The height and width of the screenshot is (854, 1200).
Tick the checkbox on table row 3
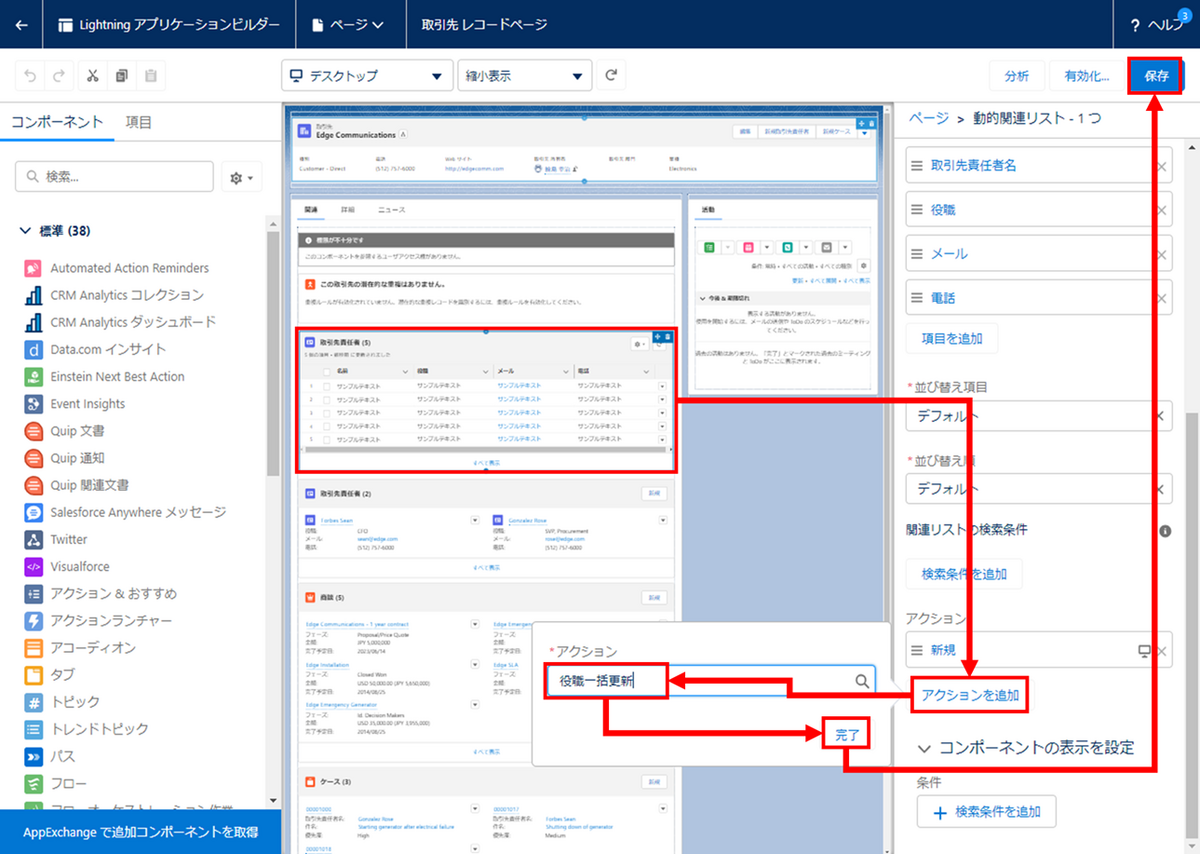tap(326, 412)
